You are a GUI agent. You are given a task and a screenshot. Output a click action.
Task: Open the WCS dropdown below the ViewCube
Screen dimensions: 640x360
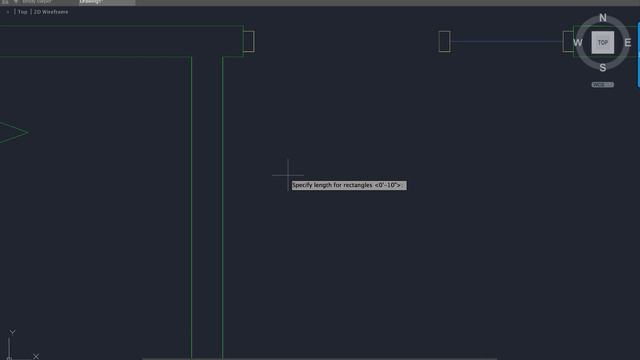(x=602, y=85)
